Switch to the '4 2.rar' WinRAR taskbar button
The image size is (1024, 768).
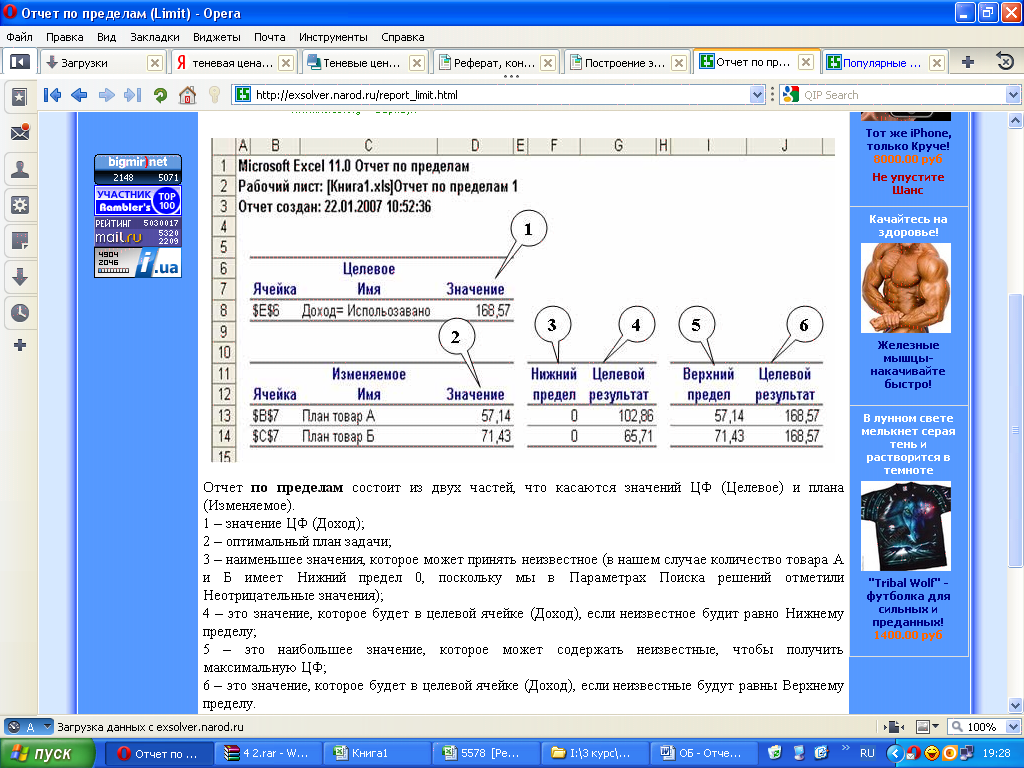269,754
